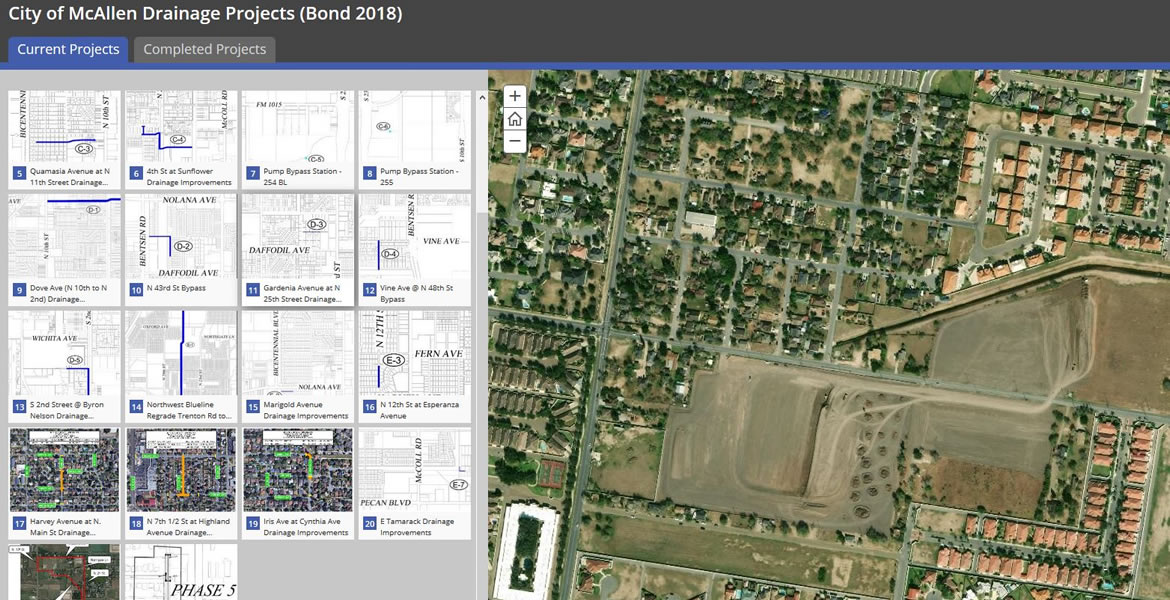1170x600 pixels.
Task: Open Harvey Avenue at N. Main St thumbnail
Action: pos(65,470)
